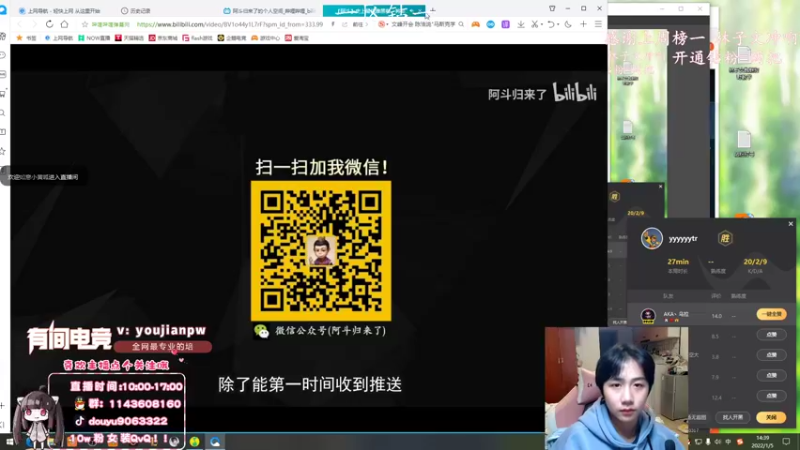Click the browser forward arrow
The width and height of the screenshot is (800, 450).
pos(34,24)
